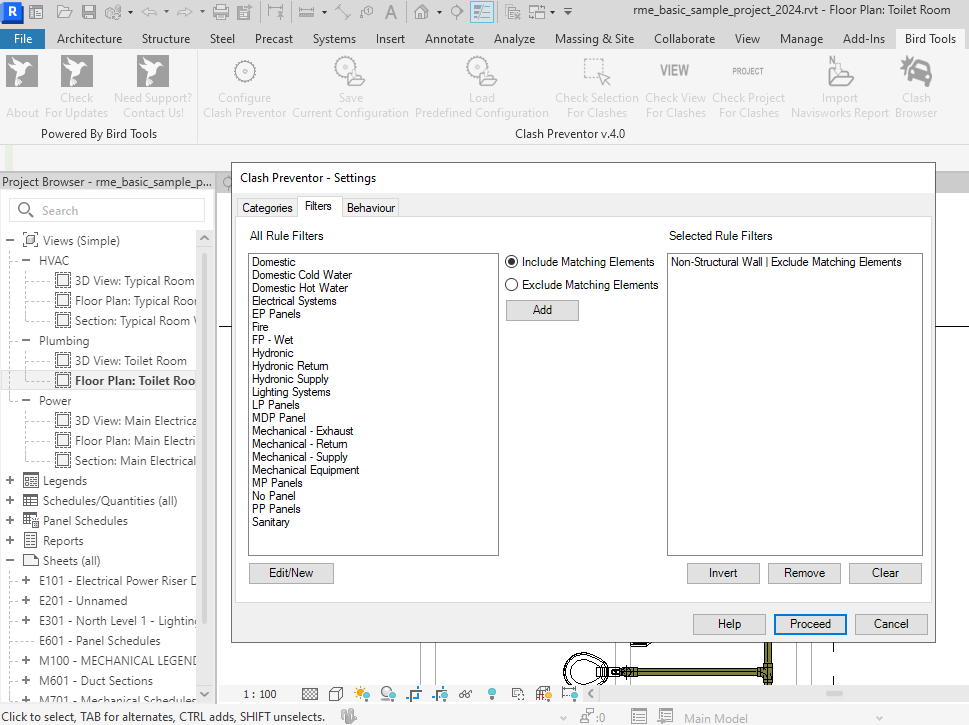Open the Systems ribbon tab

point(334,39)
